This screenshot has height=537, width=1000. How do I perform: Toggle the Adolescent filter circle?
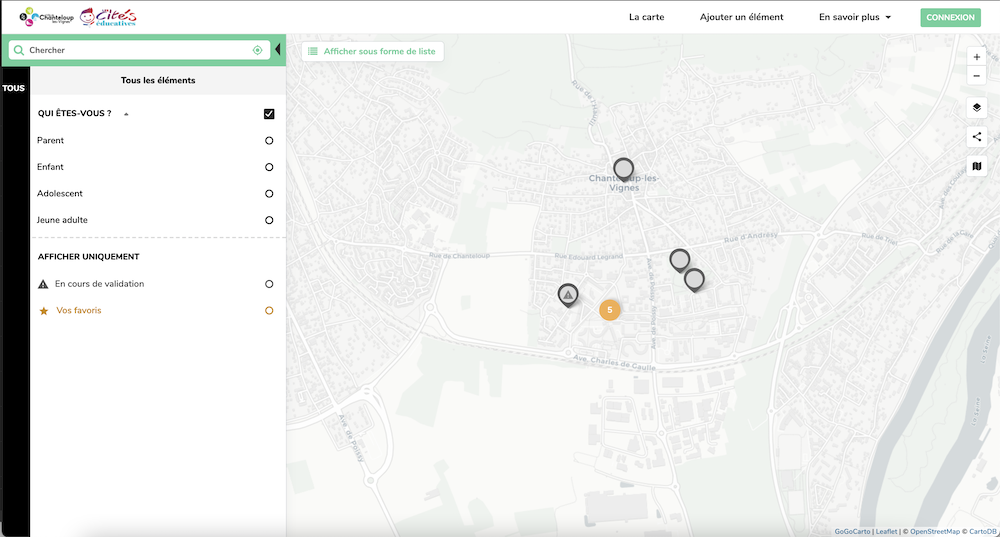269,194
